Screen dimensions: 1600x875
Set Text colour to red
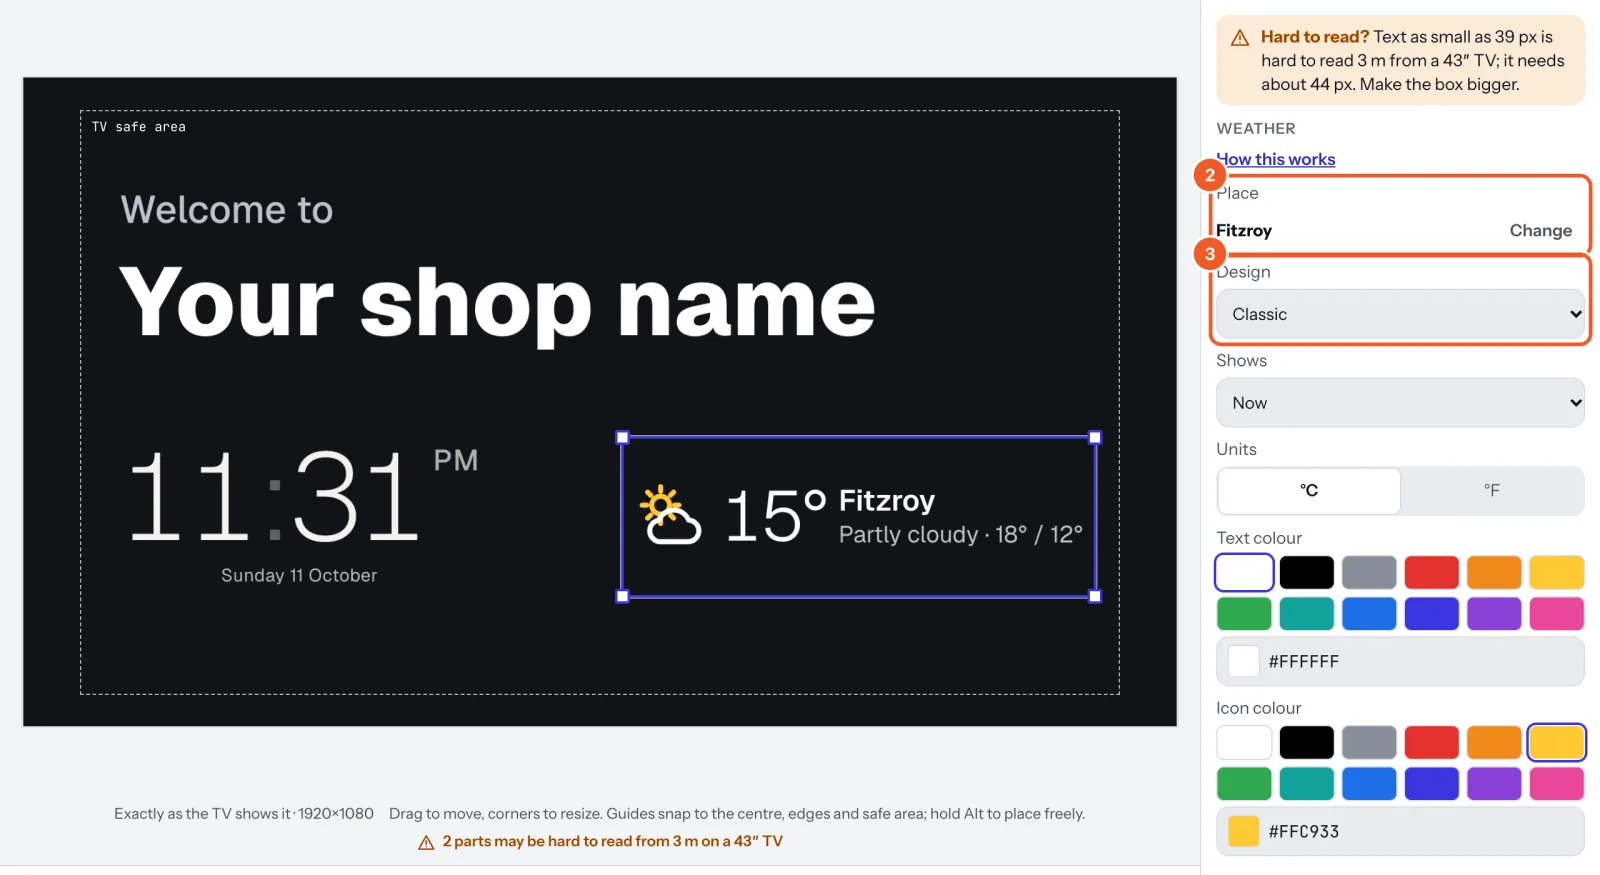tap(1432, 573)
